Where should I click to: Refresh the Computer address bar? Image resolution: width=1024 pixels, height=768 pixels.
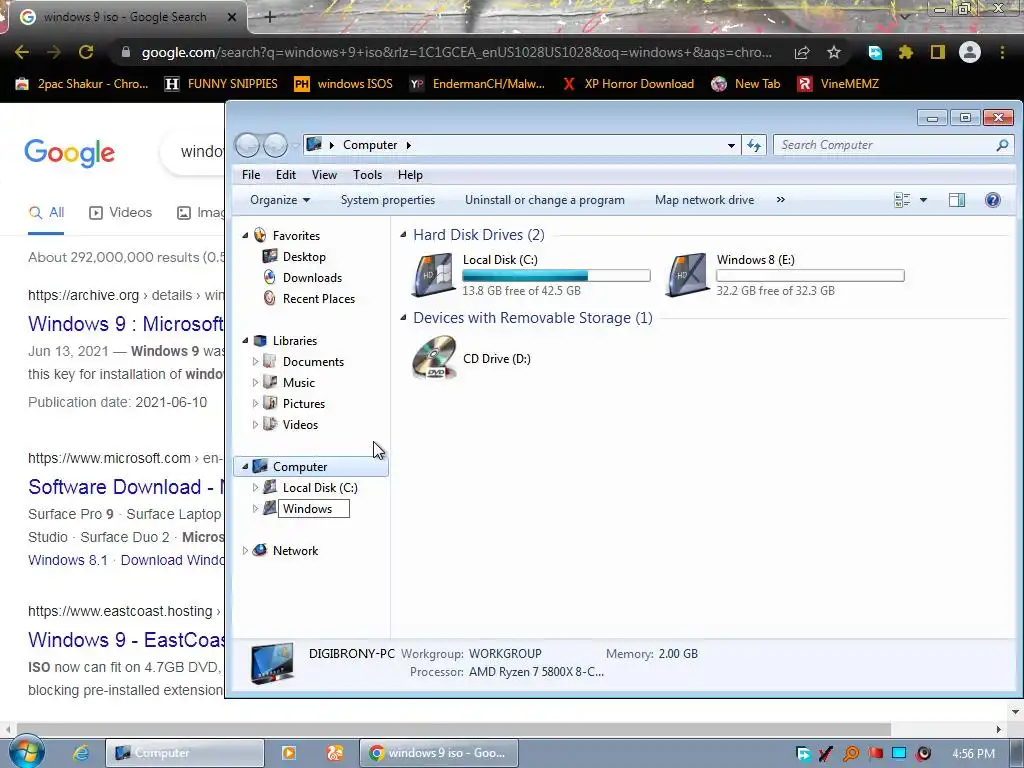[754, 145]
